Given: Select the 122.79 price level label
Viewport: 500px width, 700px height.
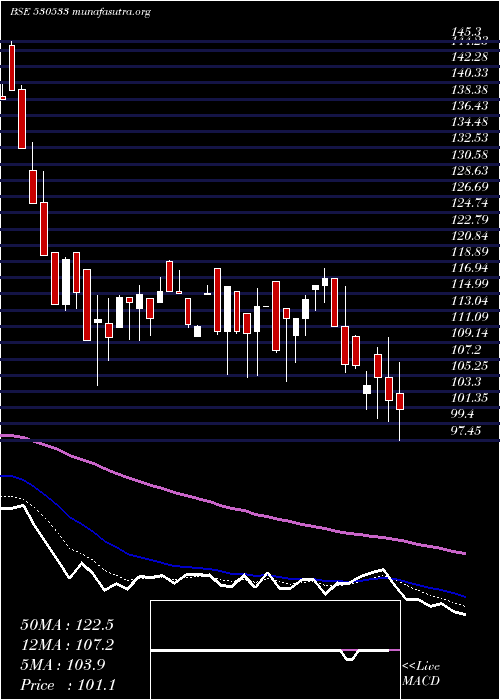Looking at the screenshot, I should point(469,219).
